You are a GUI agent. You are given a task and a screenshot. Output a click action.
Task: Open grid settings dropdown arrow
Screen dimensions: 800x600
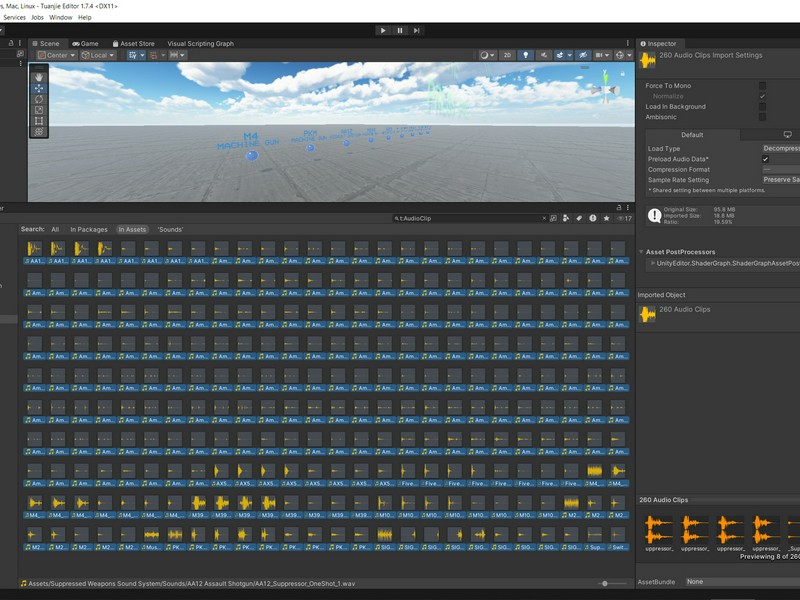pos(142,55)
